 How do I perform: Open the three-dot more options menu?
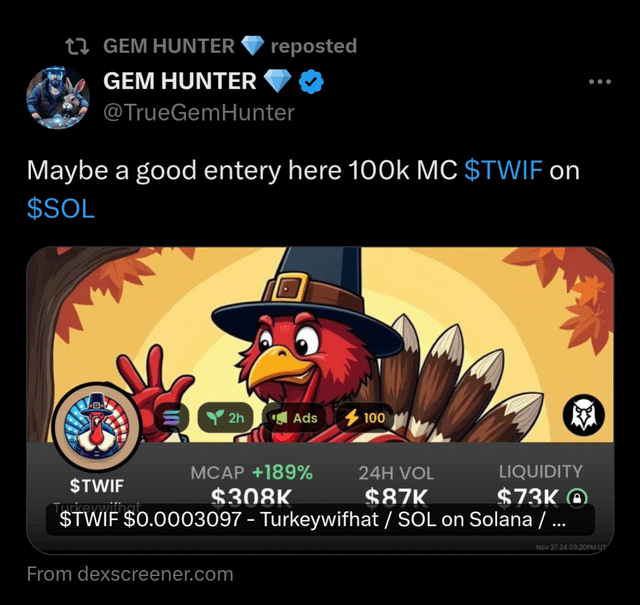[x=600, y=82]
